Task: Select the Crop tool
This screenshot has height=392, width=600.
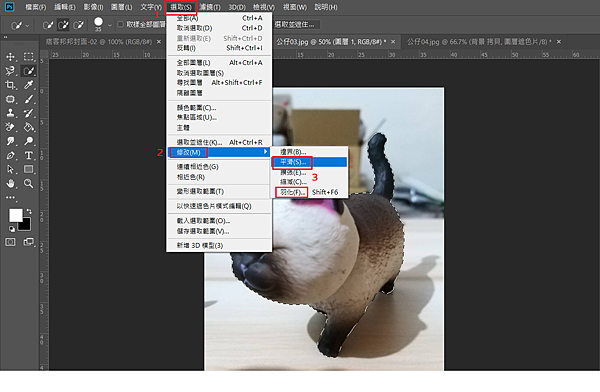Action: 10,85
